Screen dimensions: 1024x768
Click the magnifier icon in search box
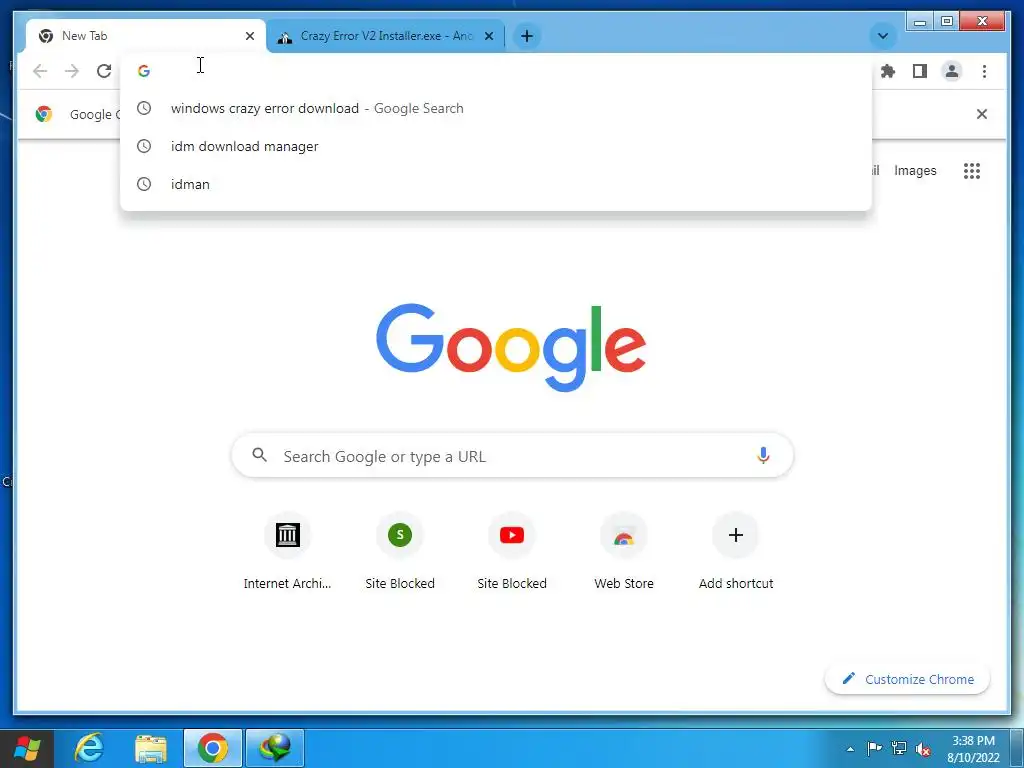pyautogui.click(x=259, y=455)
